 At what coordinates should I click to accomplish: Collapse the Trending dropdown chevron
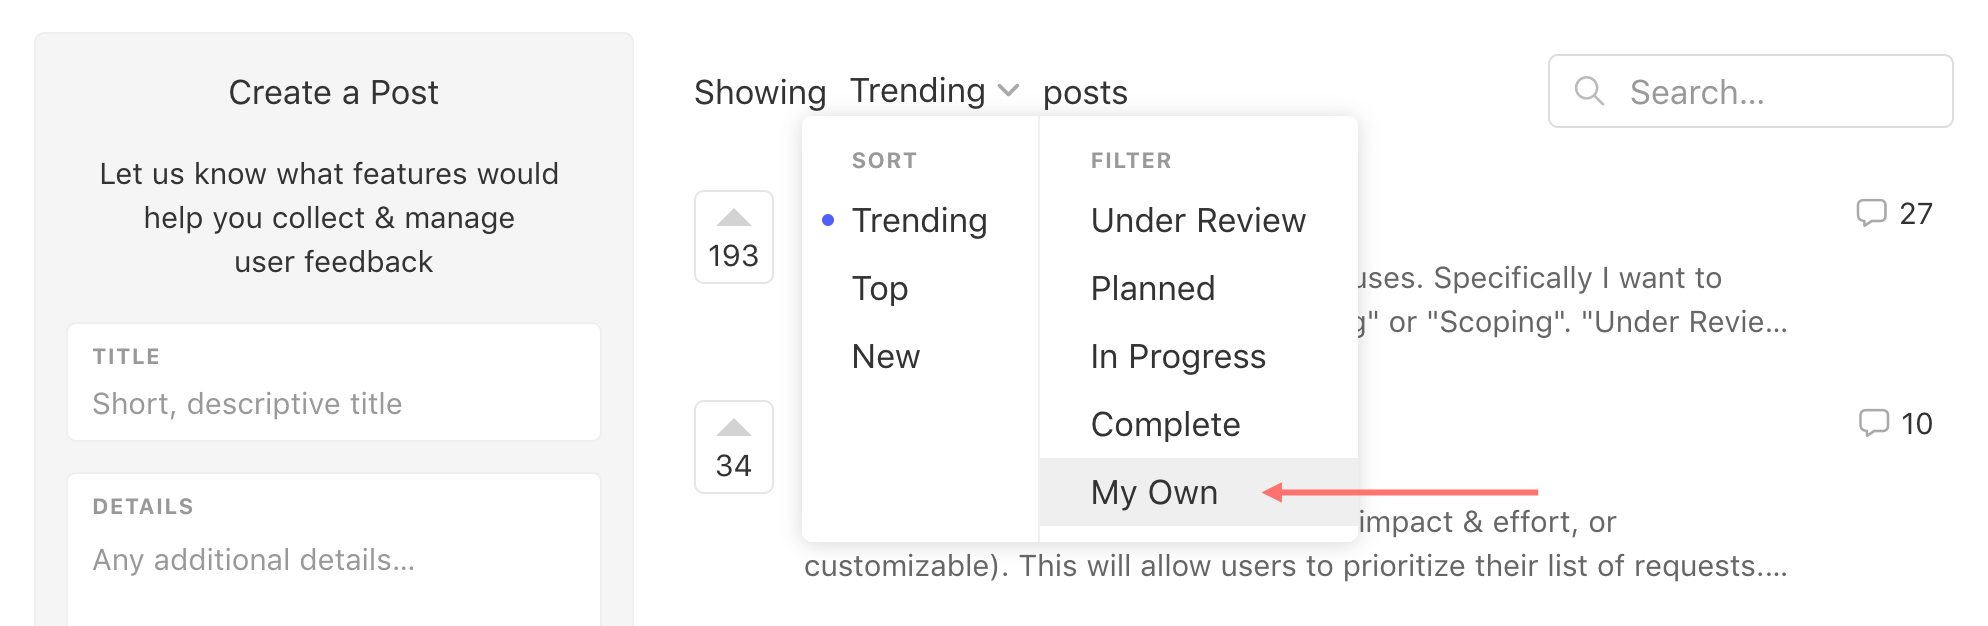coord(1008,91)
